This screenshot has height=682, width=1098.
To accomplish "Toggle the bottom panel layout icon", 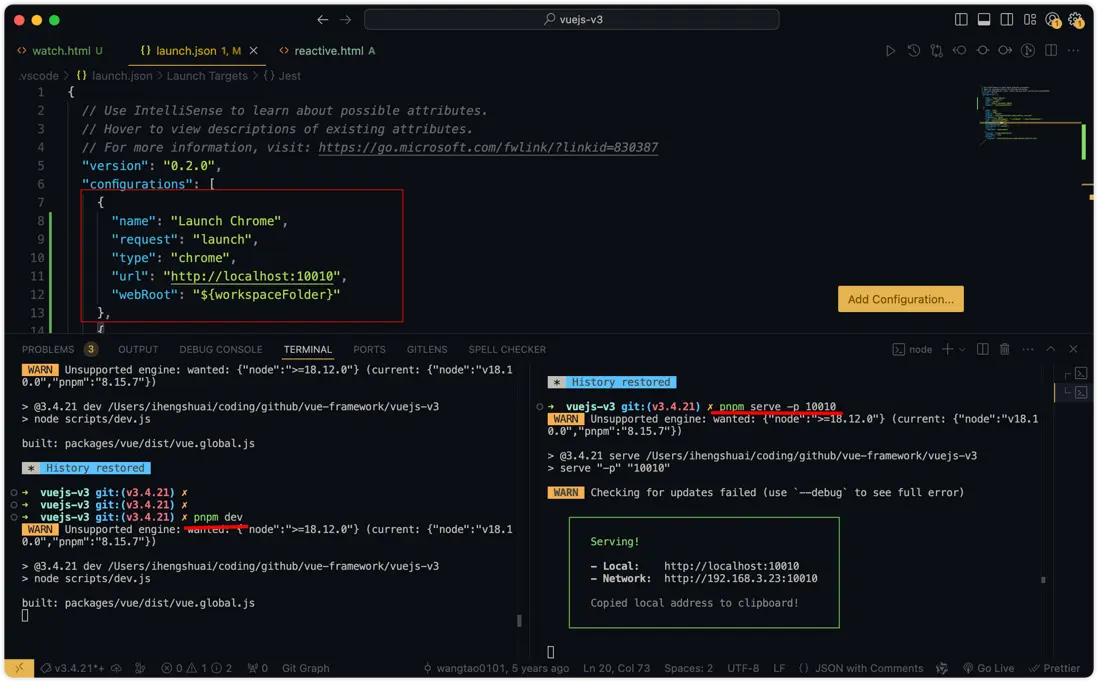I will 984,20.
